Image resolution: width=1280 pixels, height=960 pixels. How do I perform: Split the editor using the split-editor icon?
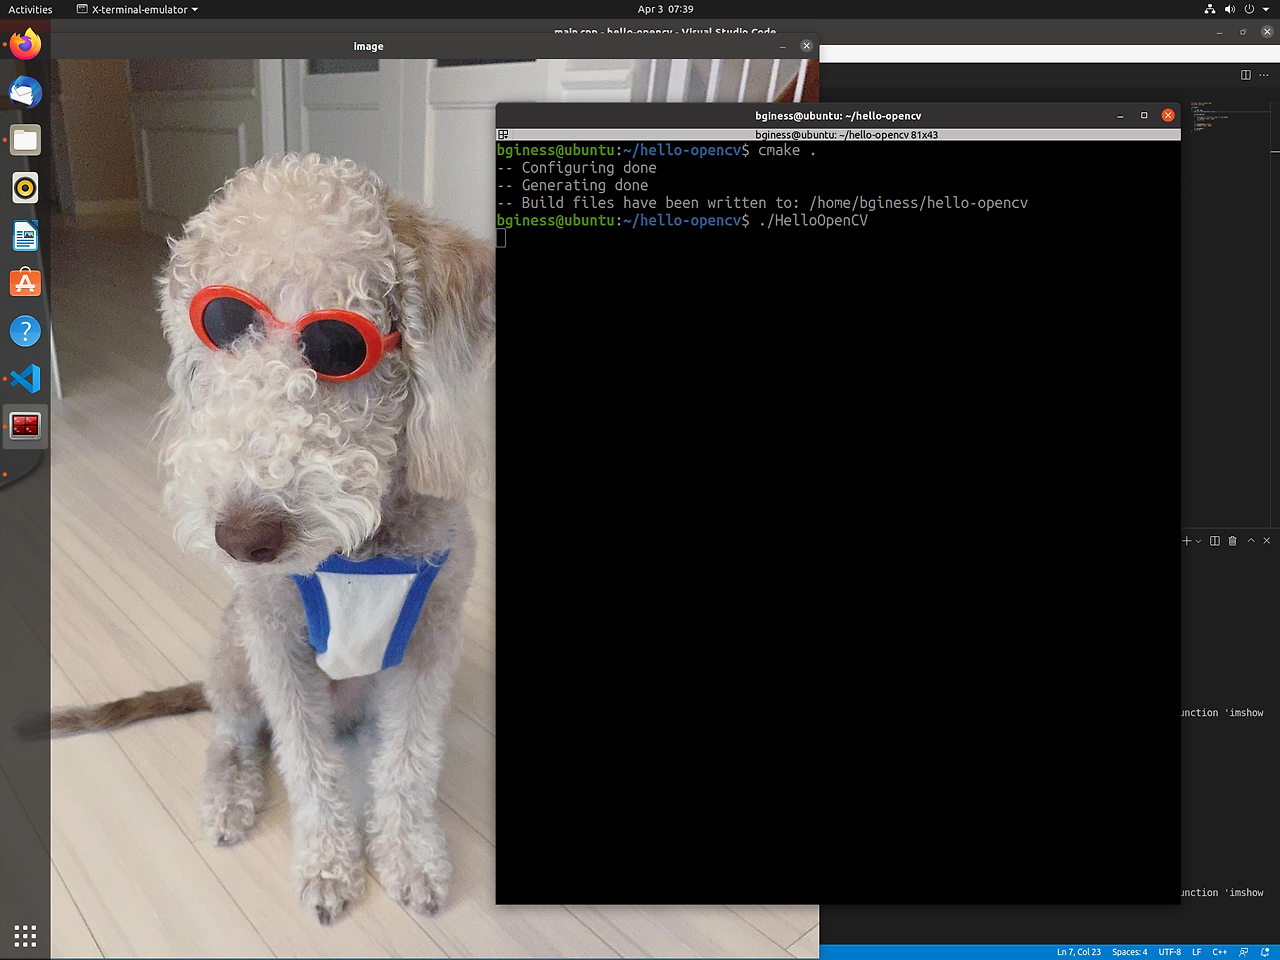pos(1245,74)
